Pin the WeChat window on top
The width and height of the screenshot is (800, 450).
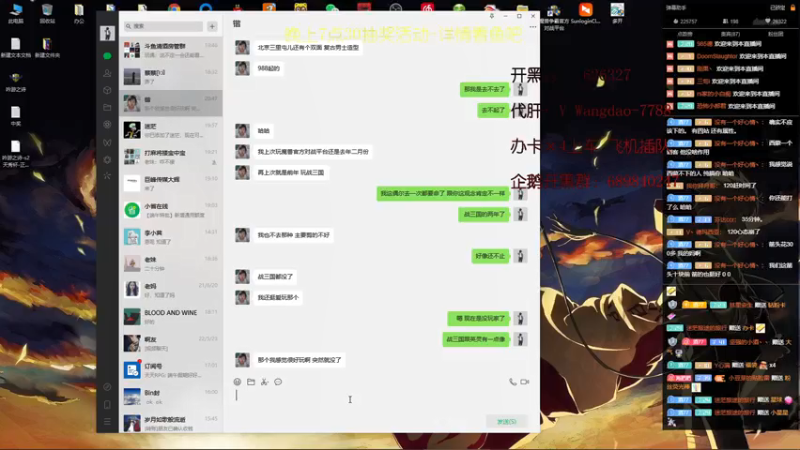pyautogui.click(x=492, y=16)
